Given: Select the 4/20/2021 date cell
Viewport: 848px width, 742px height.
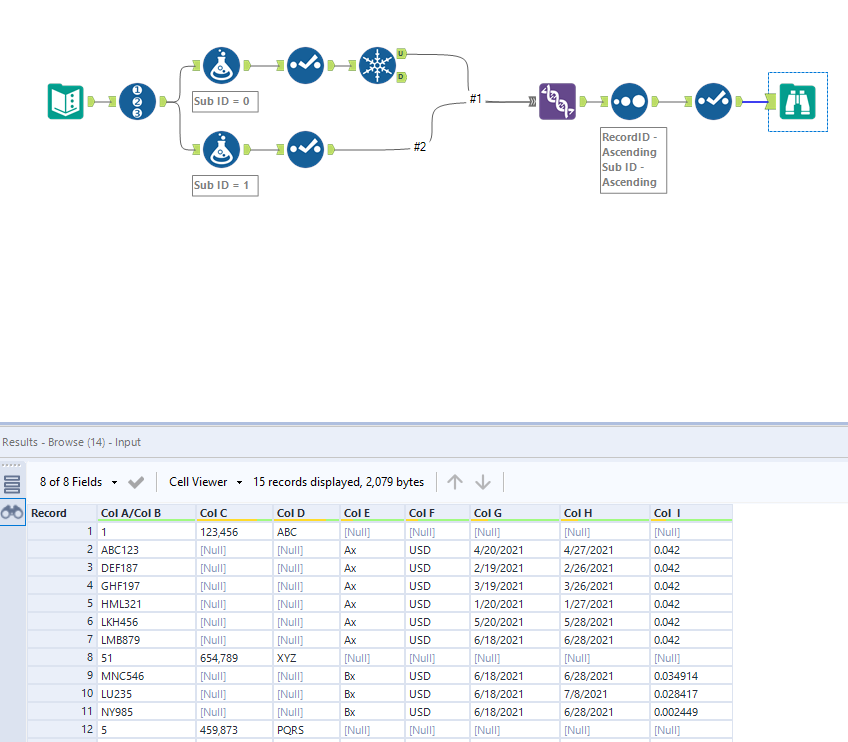Looking at the screenshot, I should click(x=515, y=550).
